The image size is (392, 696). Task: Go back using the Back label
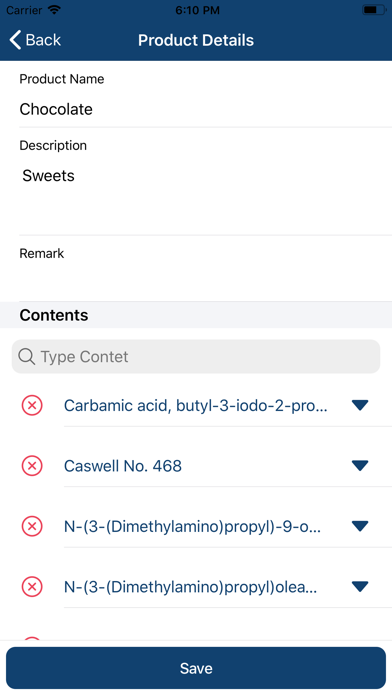pyautogui.click(x=43, y=40)
